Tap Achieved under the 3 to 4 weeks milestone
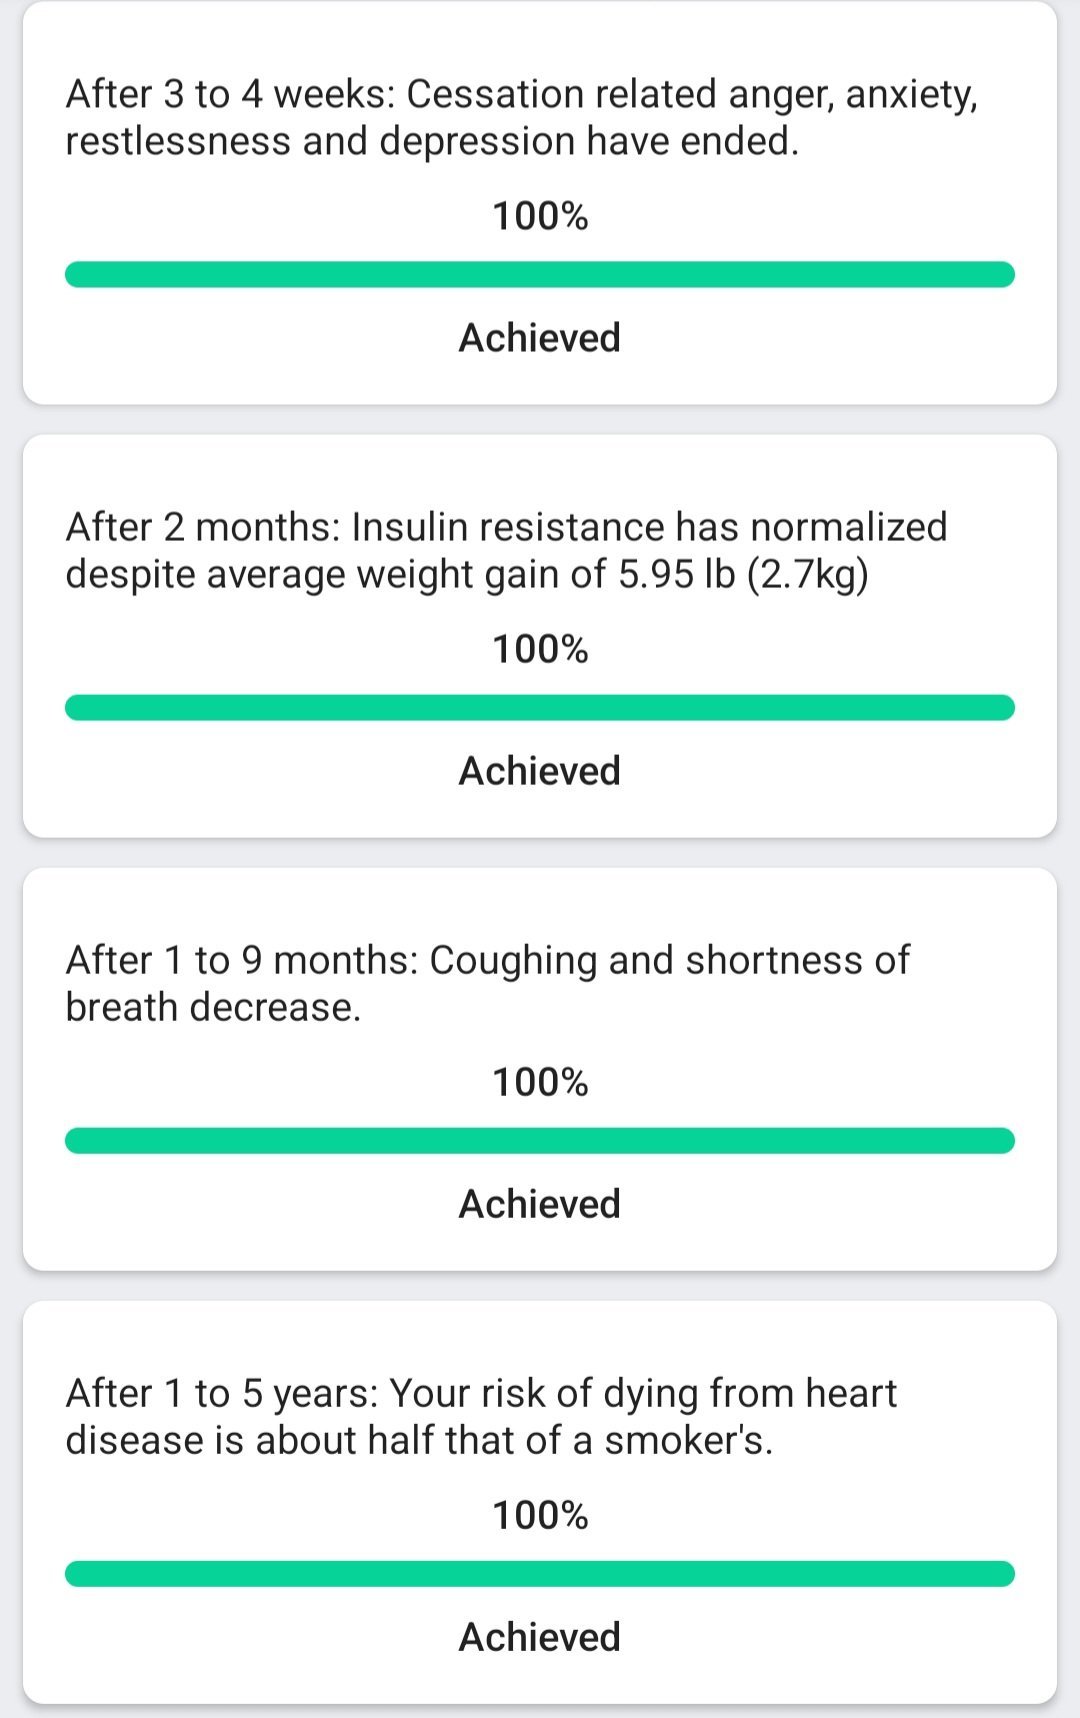This screenshot has width=1080, height=1718. point(540,338)
